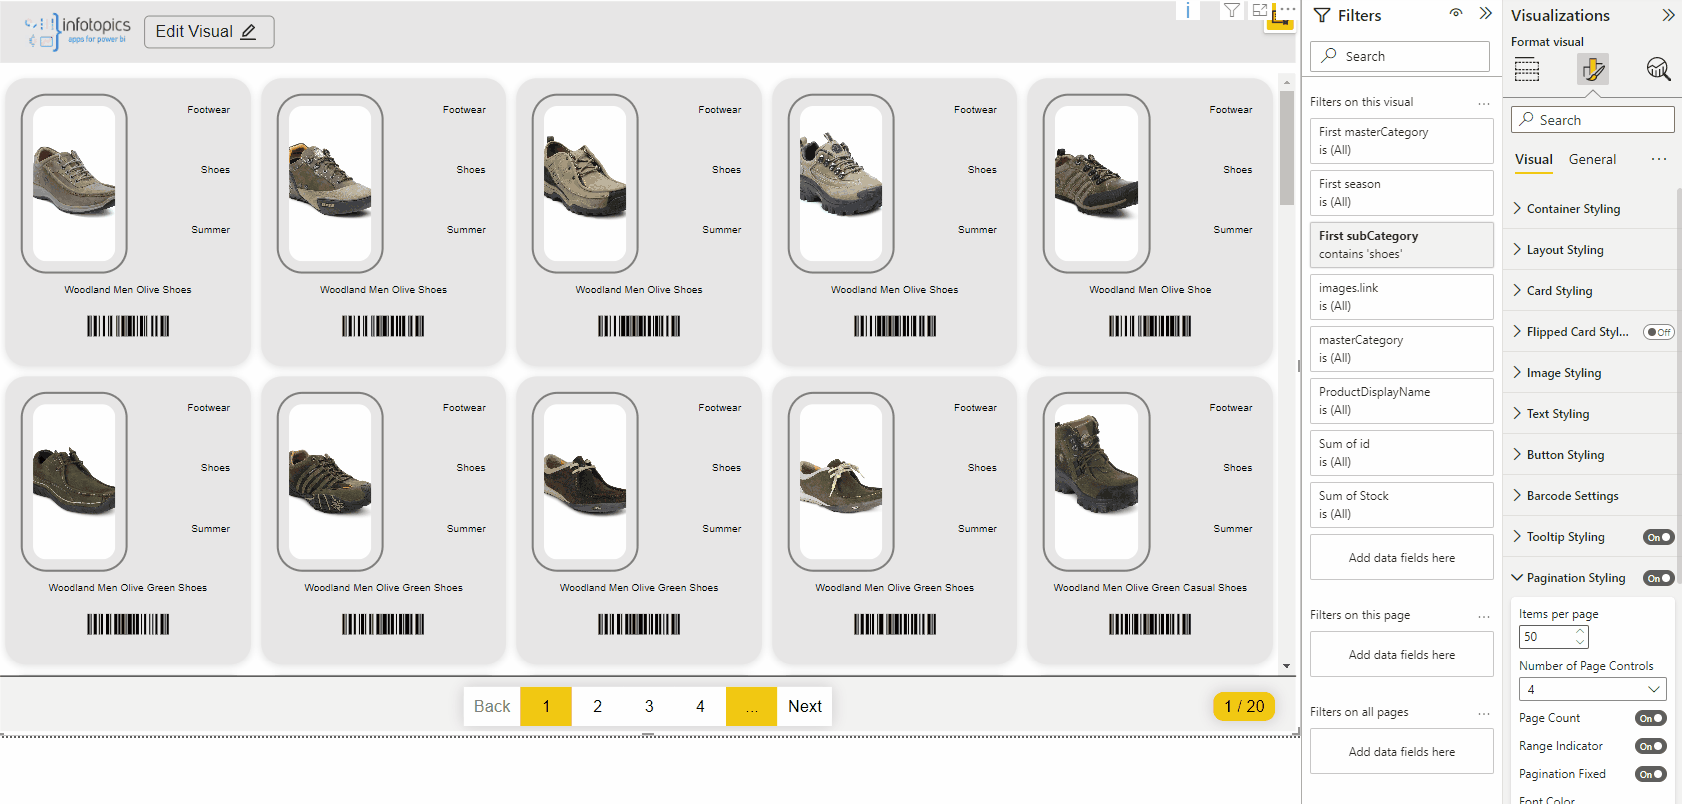Viewport: 1682px width, 804px height.
Task: Click the visual header filter funnel icon
Action: point(1232,10)
